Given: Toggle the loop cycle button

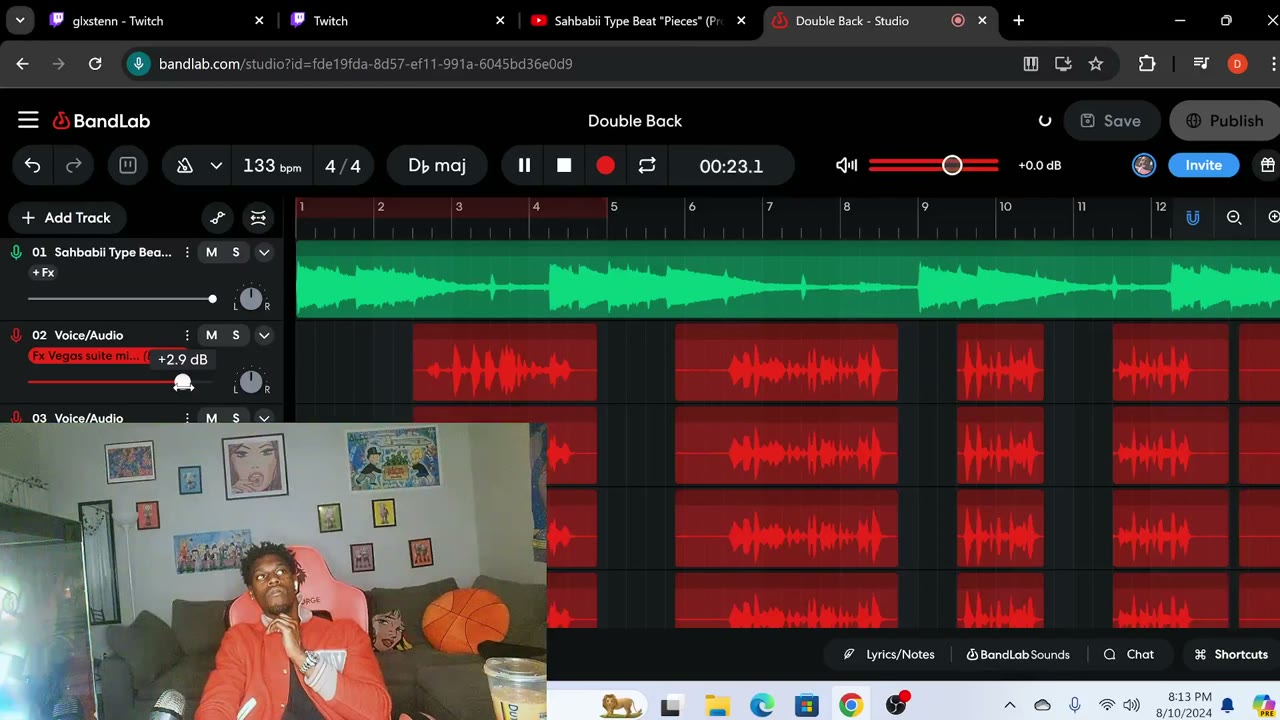Looking at the screenshot, I should coord(647,166).
